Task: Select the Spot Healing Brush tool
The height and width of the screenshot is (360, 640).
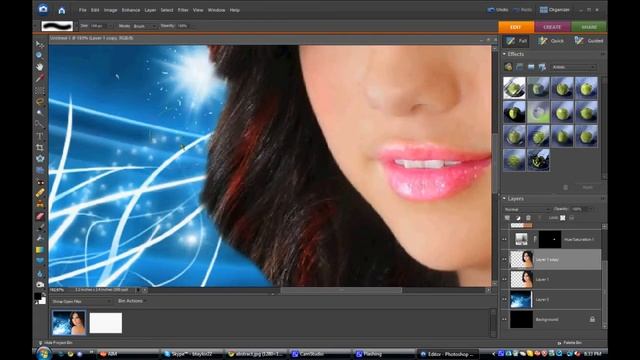Action: 40,193
